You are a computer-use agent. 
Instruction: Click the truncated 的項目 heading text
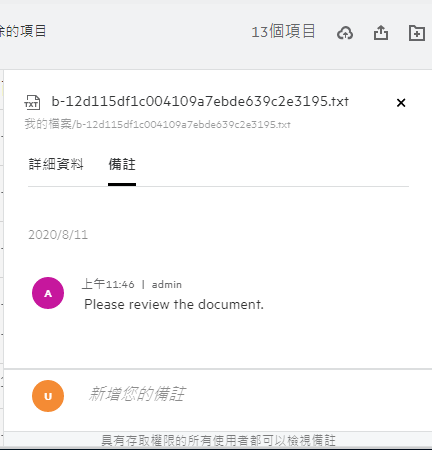point(23,31)
